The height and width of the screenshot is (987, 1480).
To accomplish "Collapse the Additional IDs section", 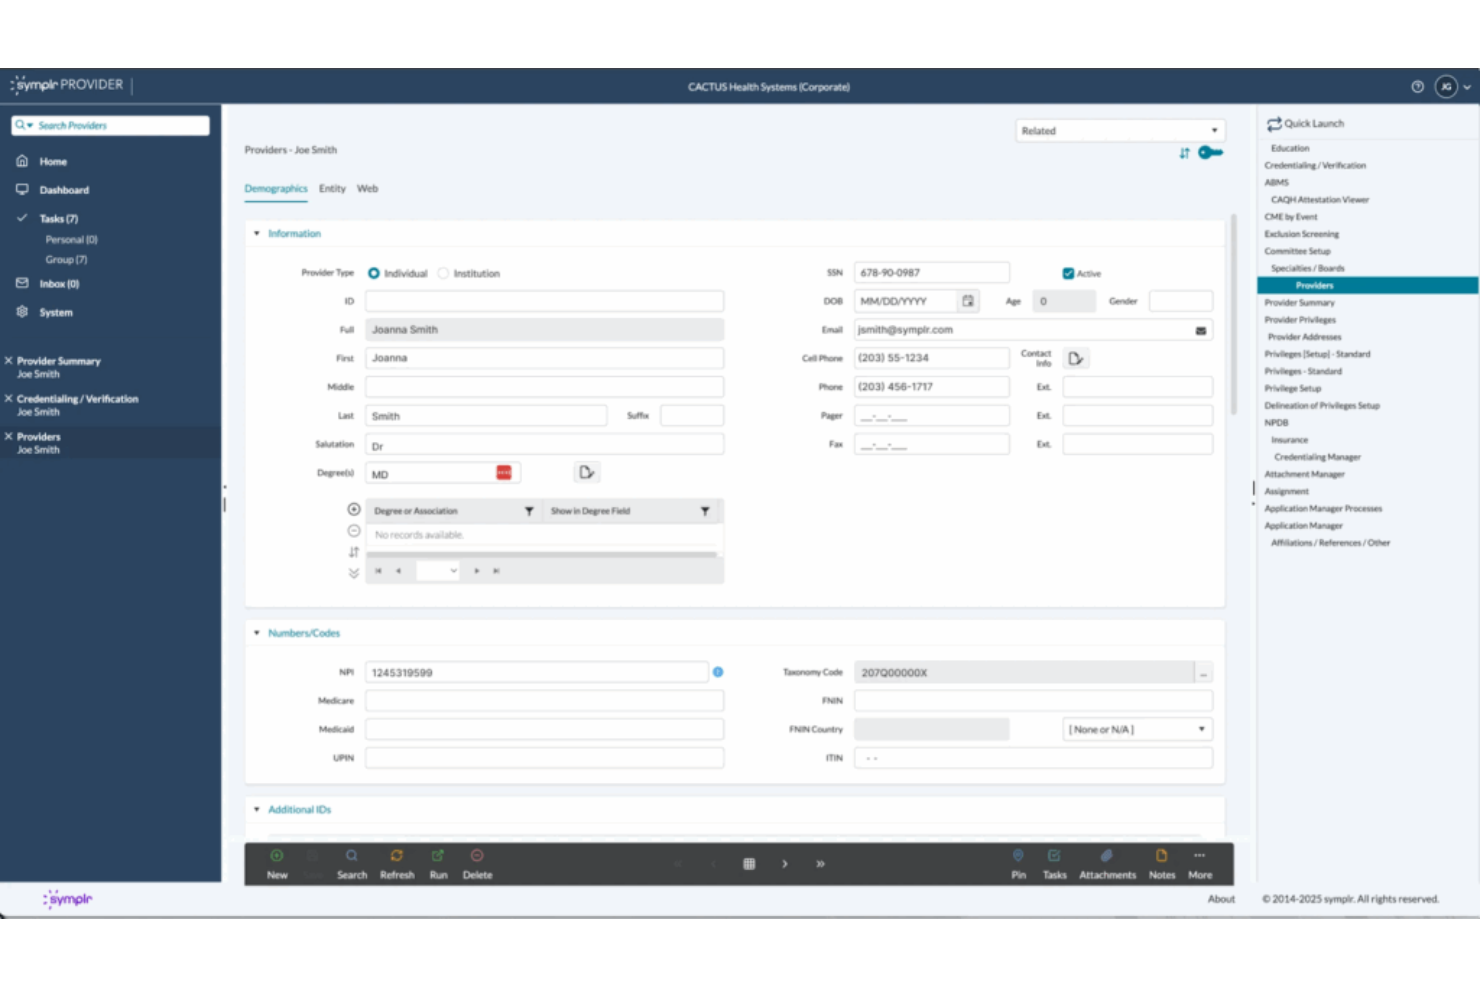I will [257, 810].
